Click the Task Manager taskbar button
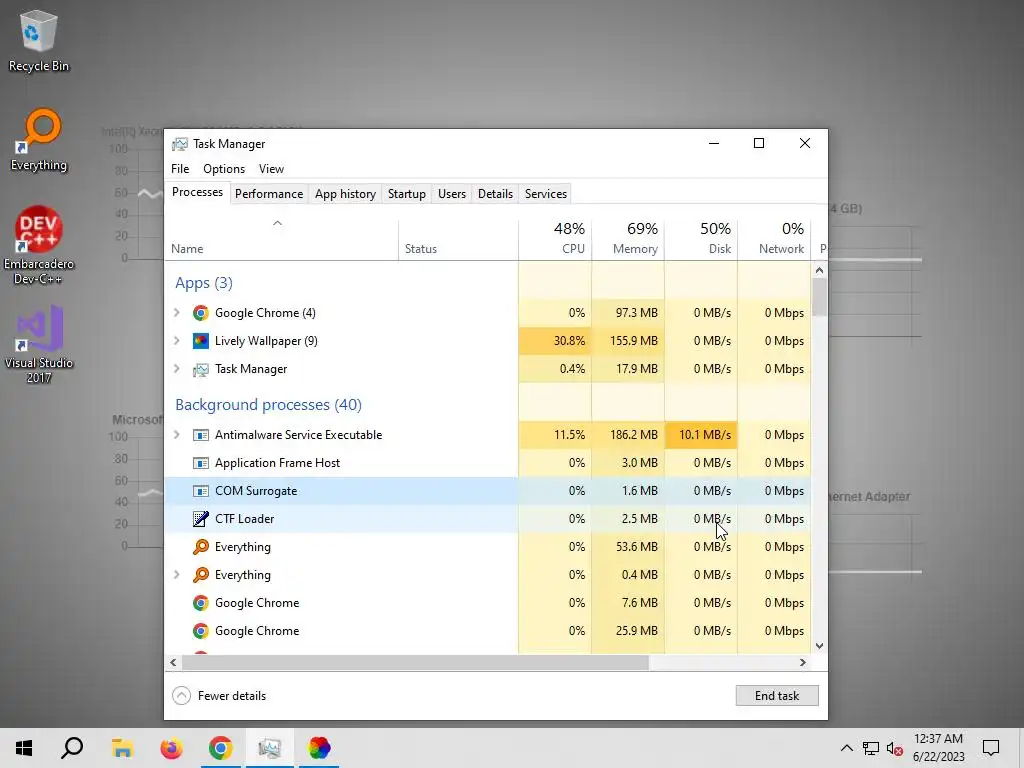This screenshot has height=768, width=1024. (270, 748)
